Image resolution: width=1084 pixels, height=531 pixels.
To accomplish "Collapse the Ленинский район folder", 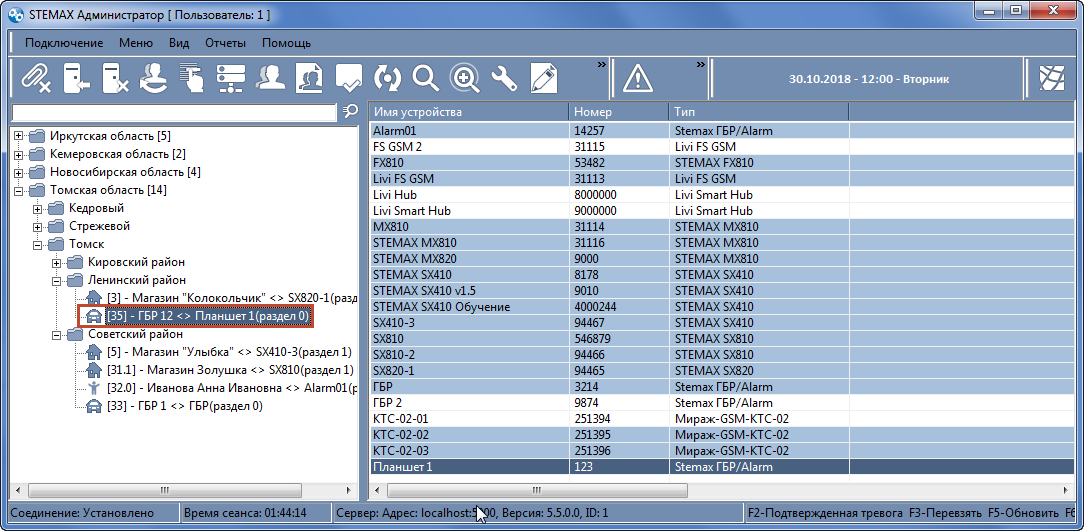I will coord(57,280).
